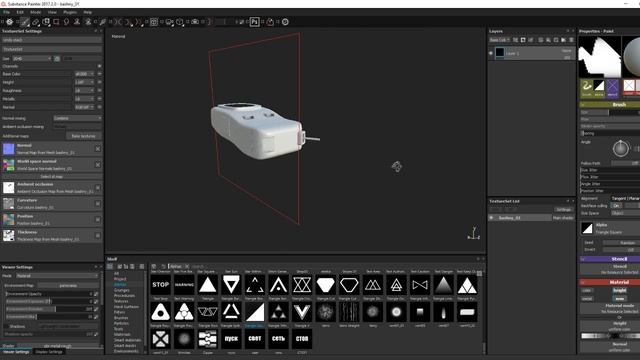
Task: Switch to the Display Settings tab
Action: click(x=49, y=352)
